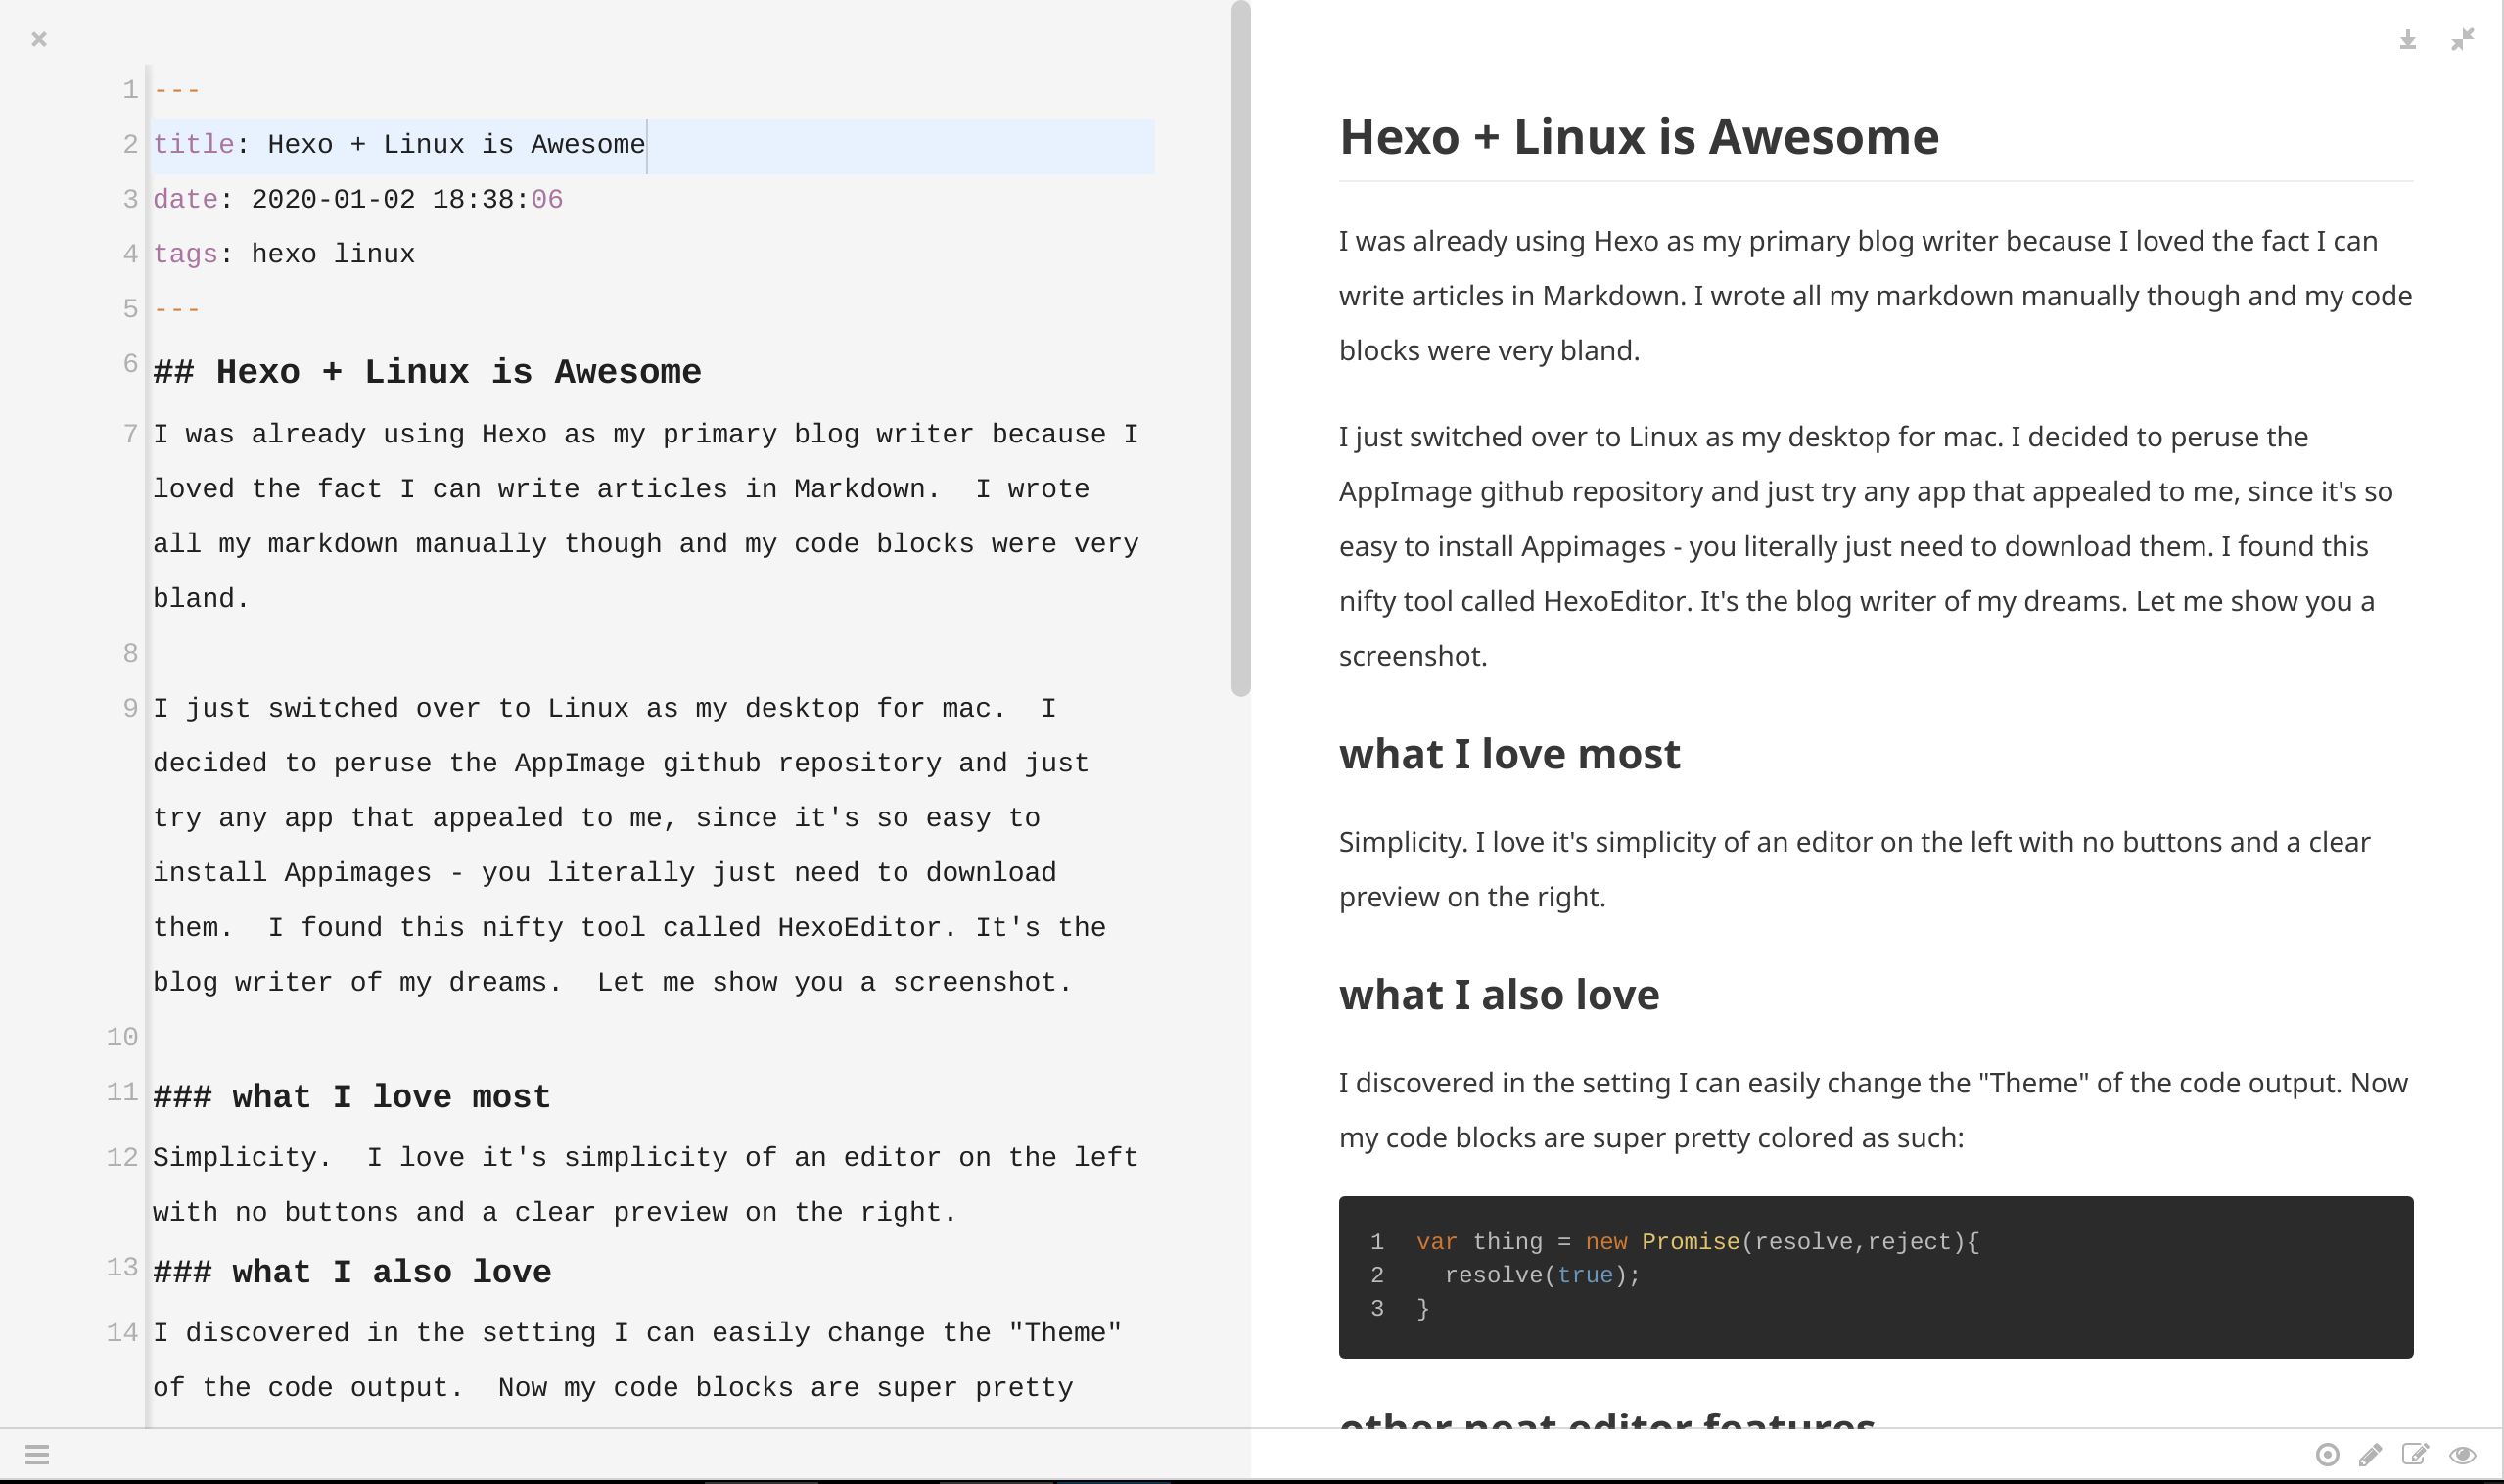This screenshot has height=1484, width=2504.
Task: Click the target circle icon in footer
Action: pyautogui.click(x=2327, y=1454)
